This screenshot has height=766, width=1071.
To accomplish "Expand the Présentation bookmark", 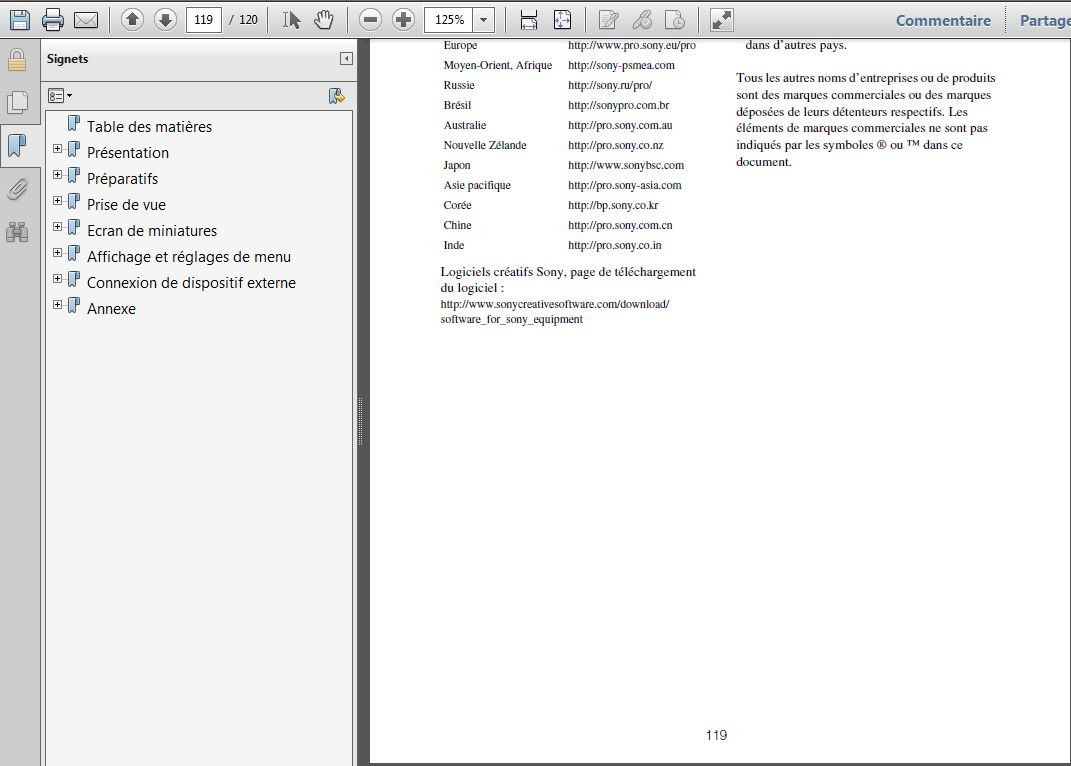I will point(57,148).
